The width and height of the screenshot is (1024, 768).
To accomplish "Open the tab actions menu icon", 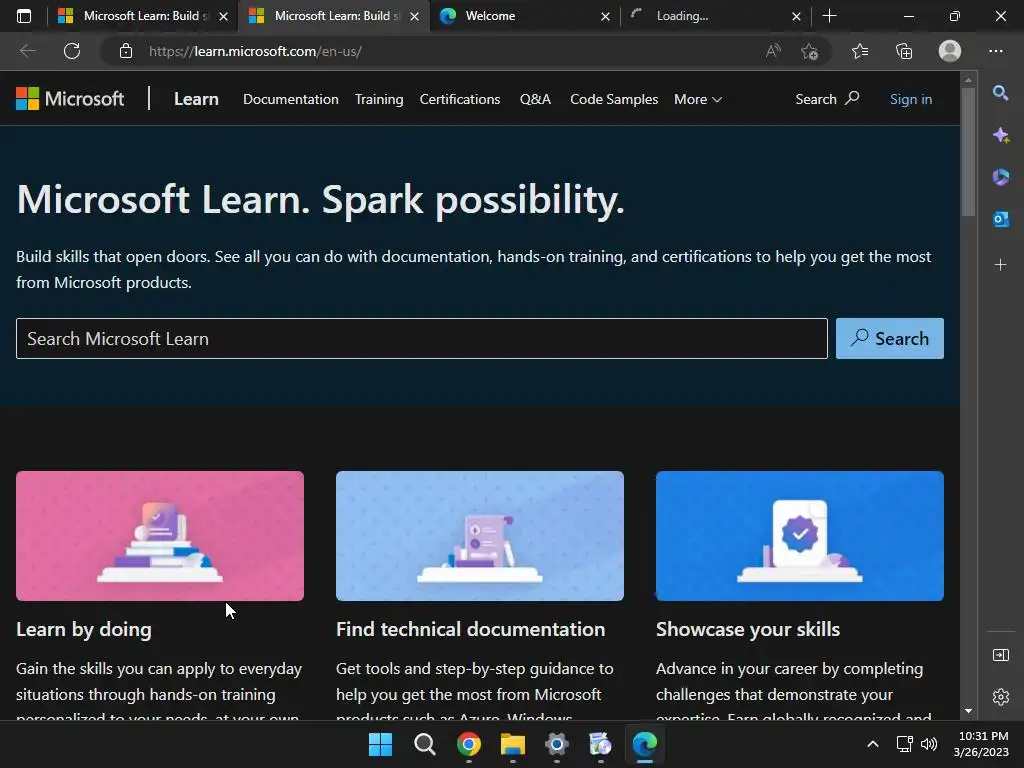I will pyautogui.click(x=24, y=16).
